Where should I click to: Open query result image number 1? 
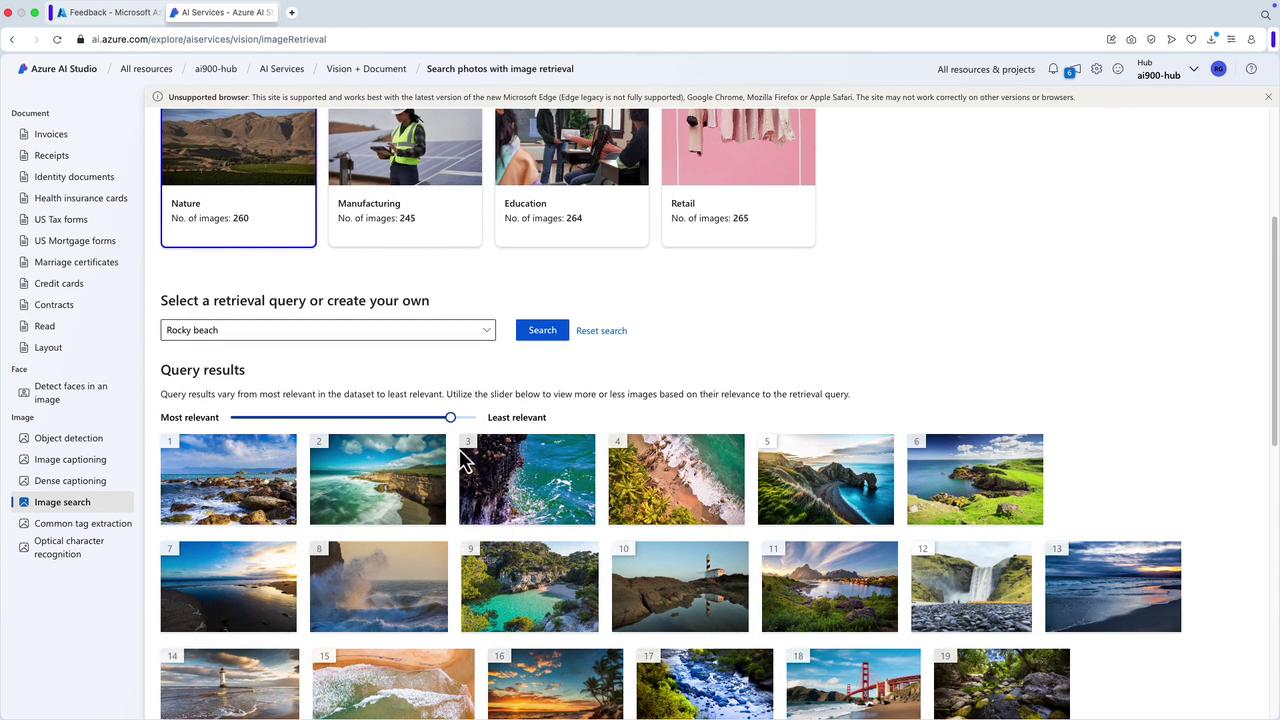point(229,479)
